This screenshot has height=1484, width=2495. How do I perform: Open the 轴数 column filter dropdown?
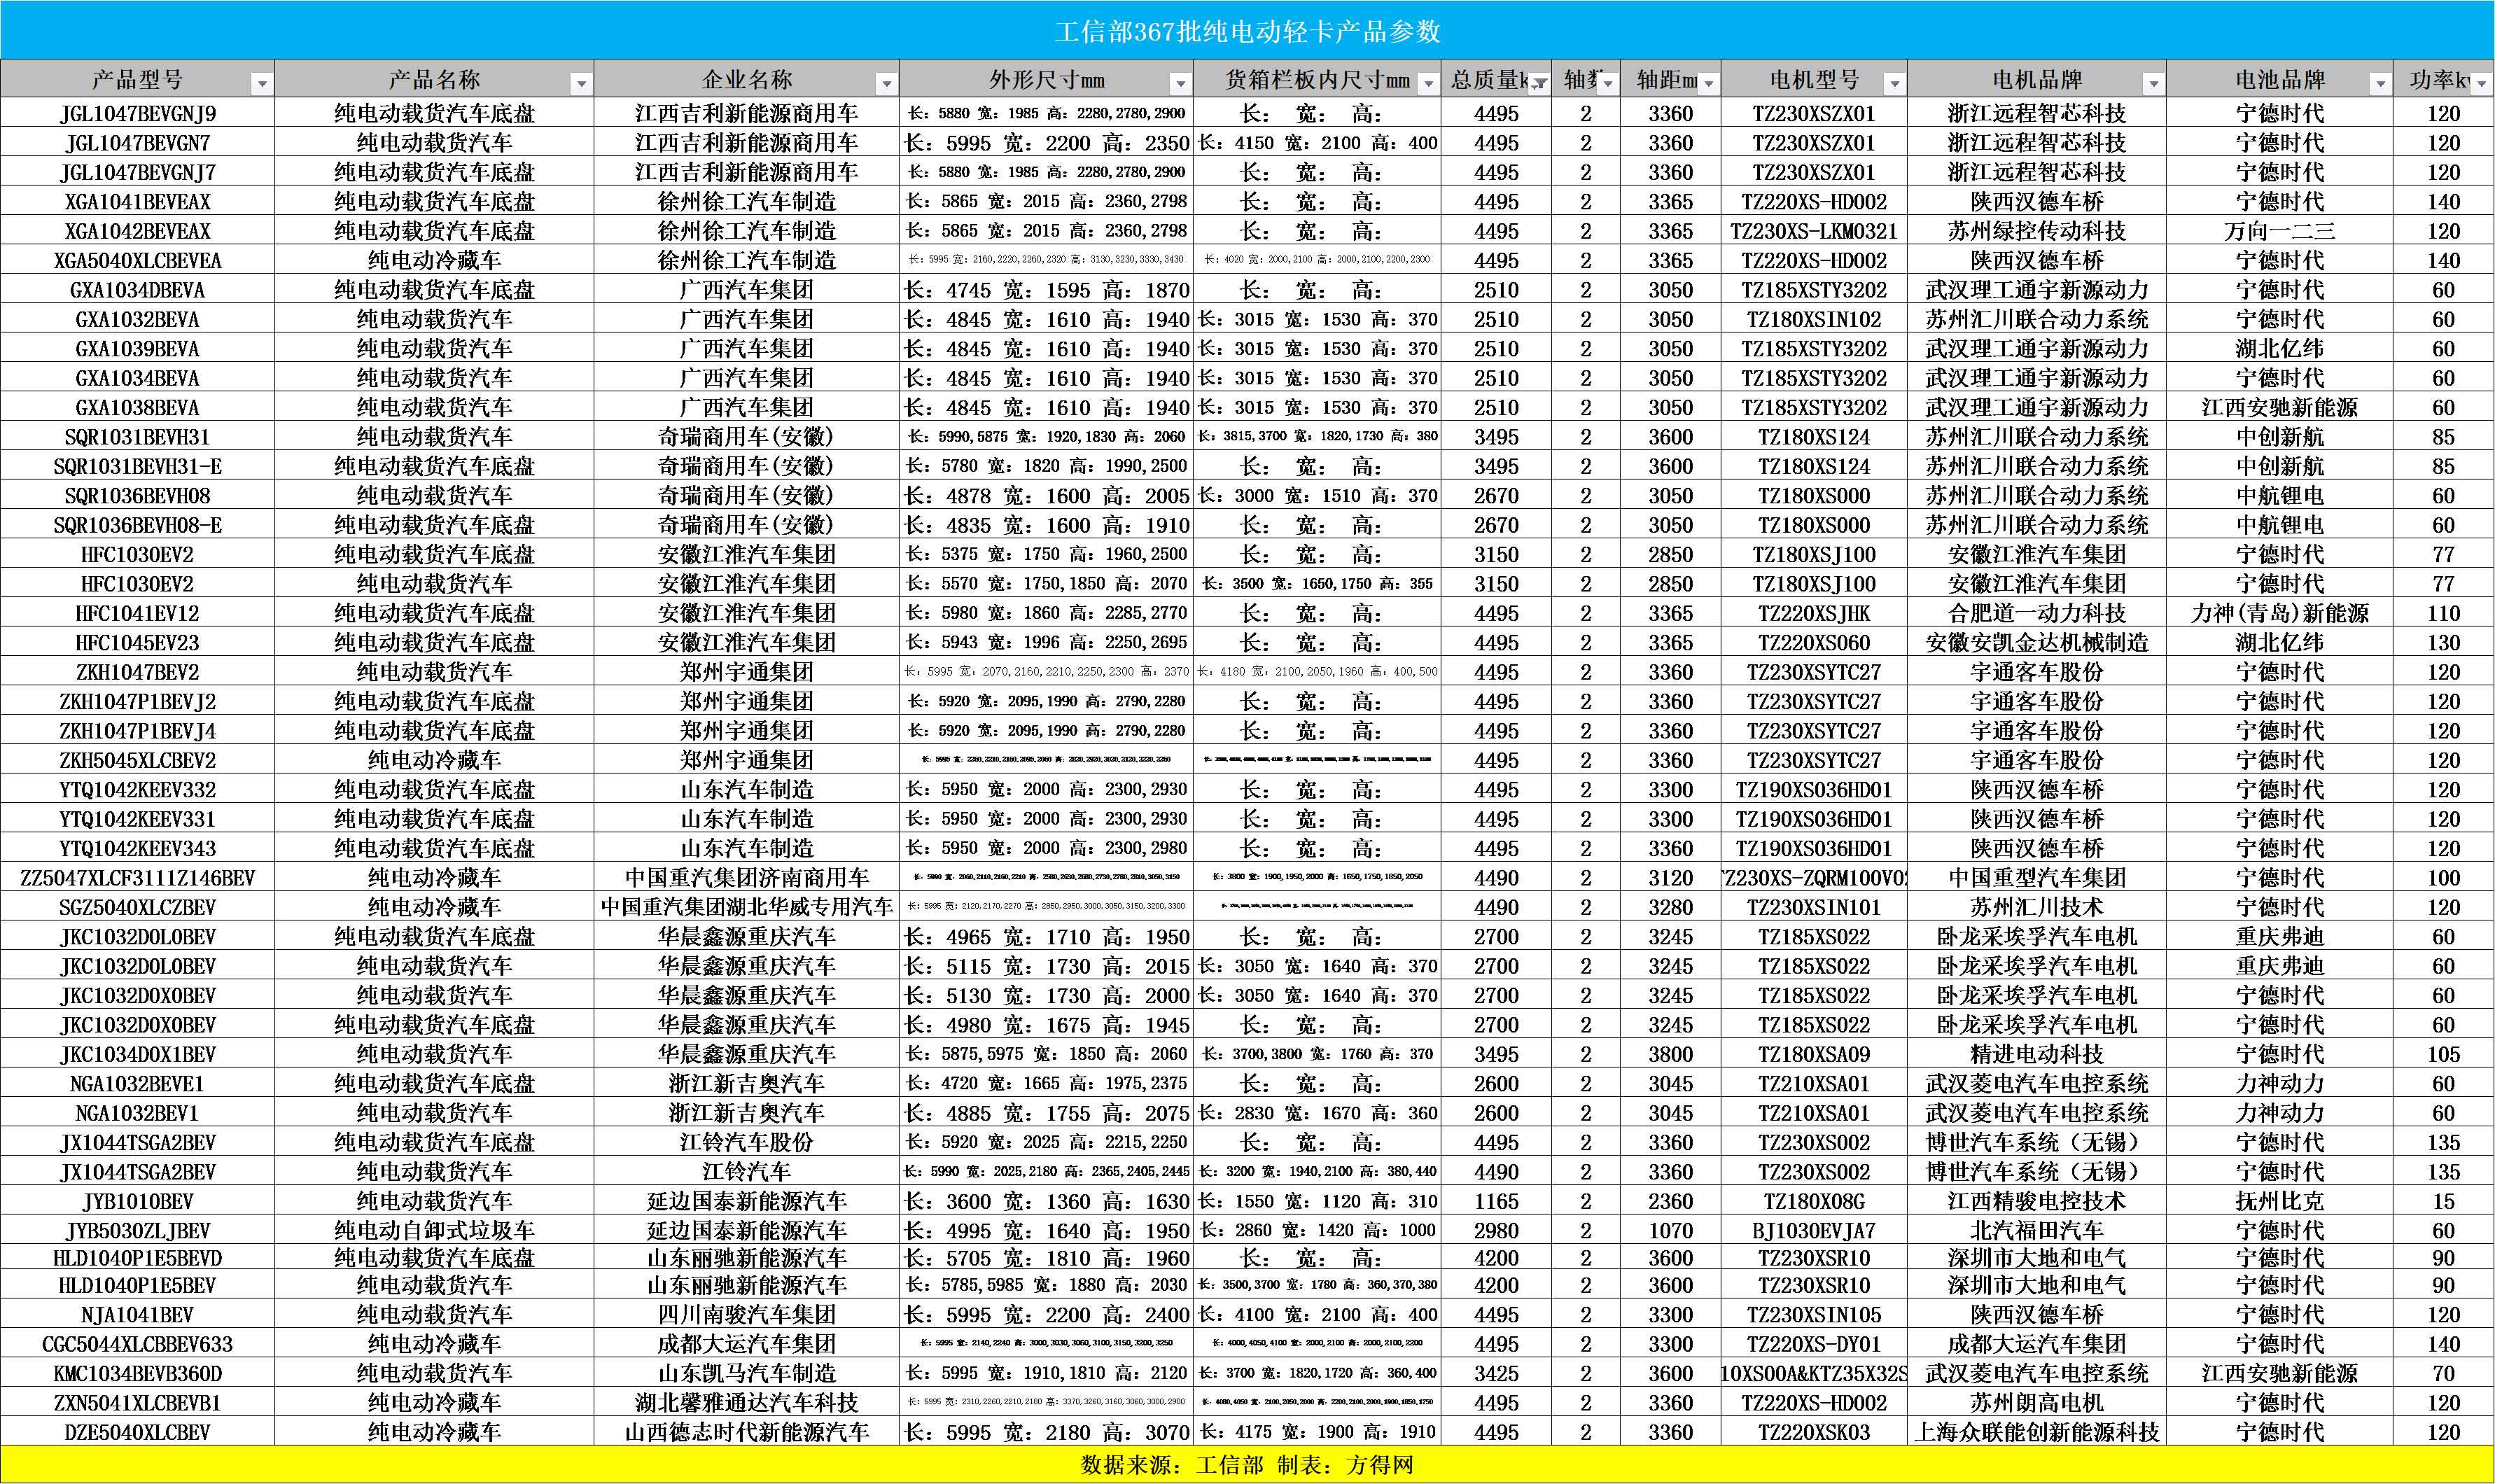(1608, 84)
